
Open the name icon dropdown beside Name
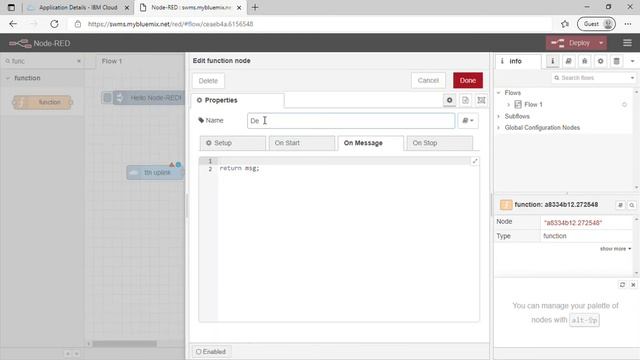468,120
